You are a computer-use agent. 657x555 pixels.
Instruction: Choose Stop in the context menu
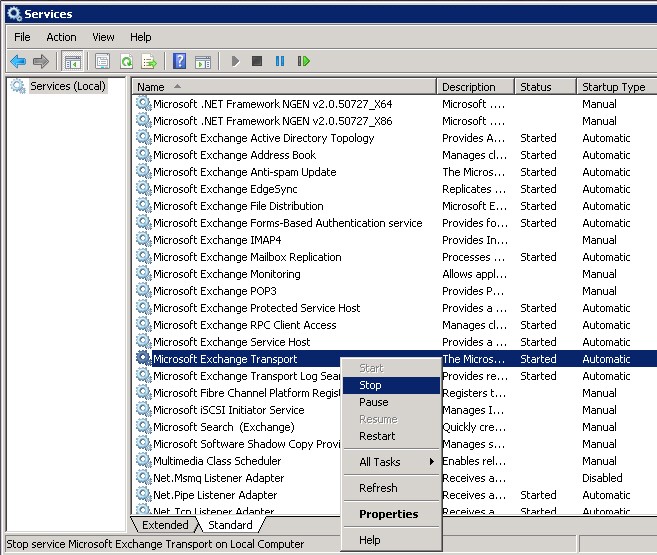point(370,385)
